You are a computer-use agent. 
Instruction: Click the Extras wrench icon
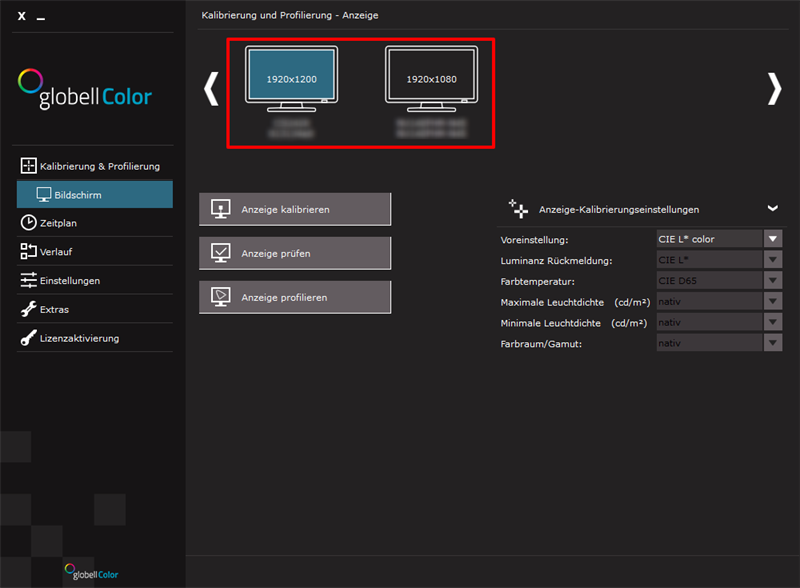coord(28,309)
